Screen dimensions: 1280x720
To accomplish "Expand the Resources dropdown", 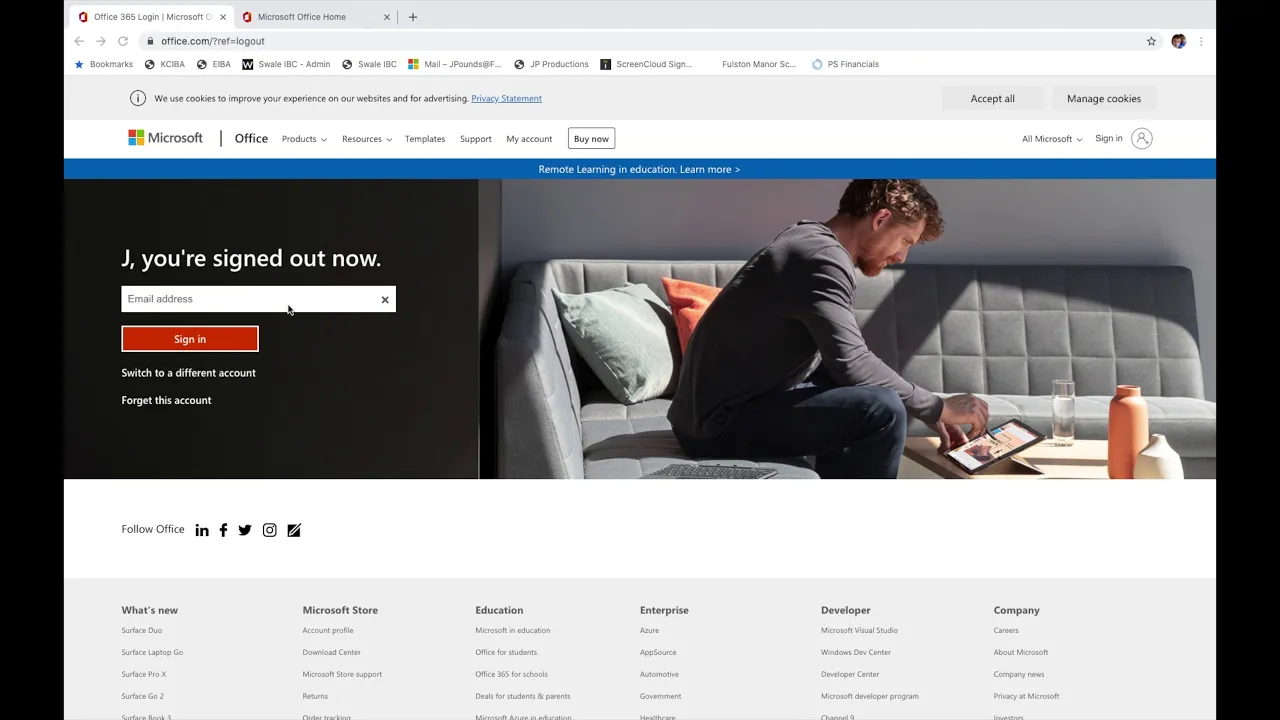I will pos(367,139).
